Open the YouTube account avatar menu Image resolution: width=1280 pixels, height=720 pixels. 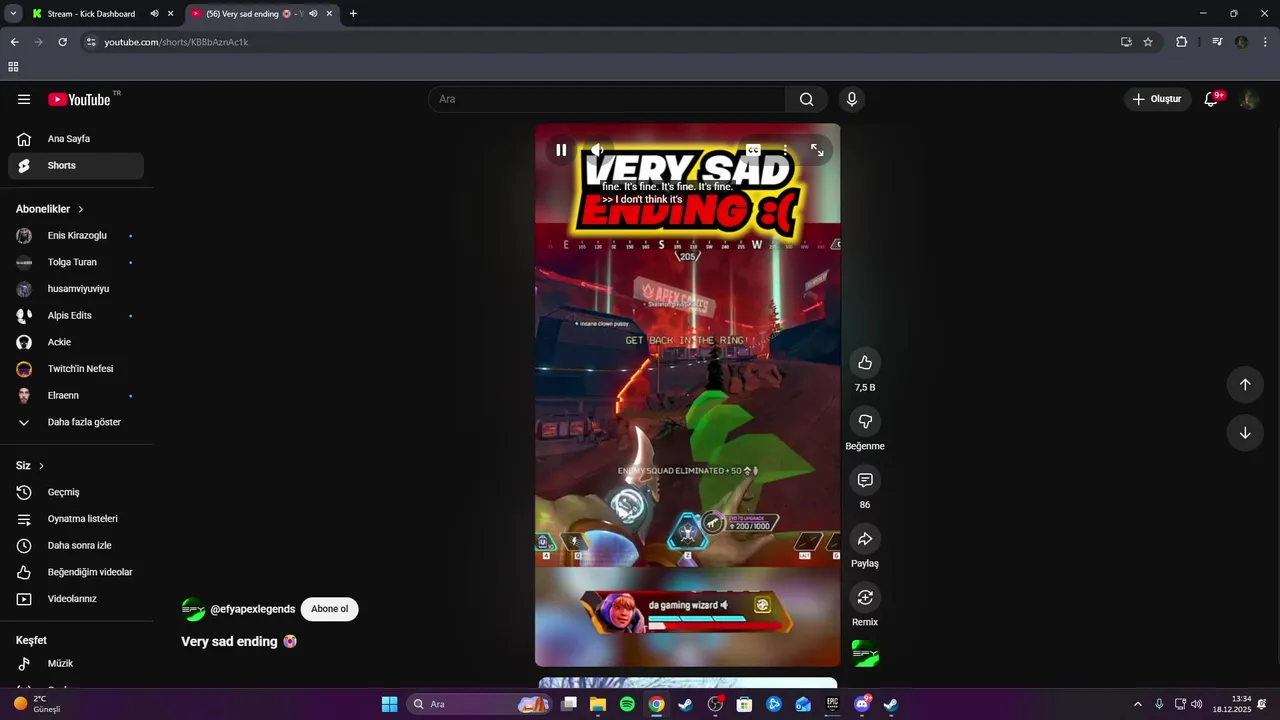click(x=1249, y=99)
